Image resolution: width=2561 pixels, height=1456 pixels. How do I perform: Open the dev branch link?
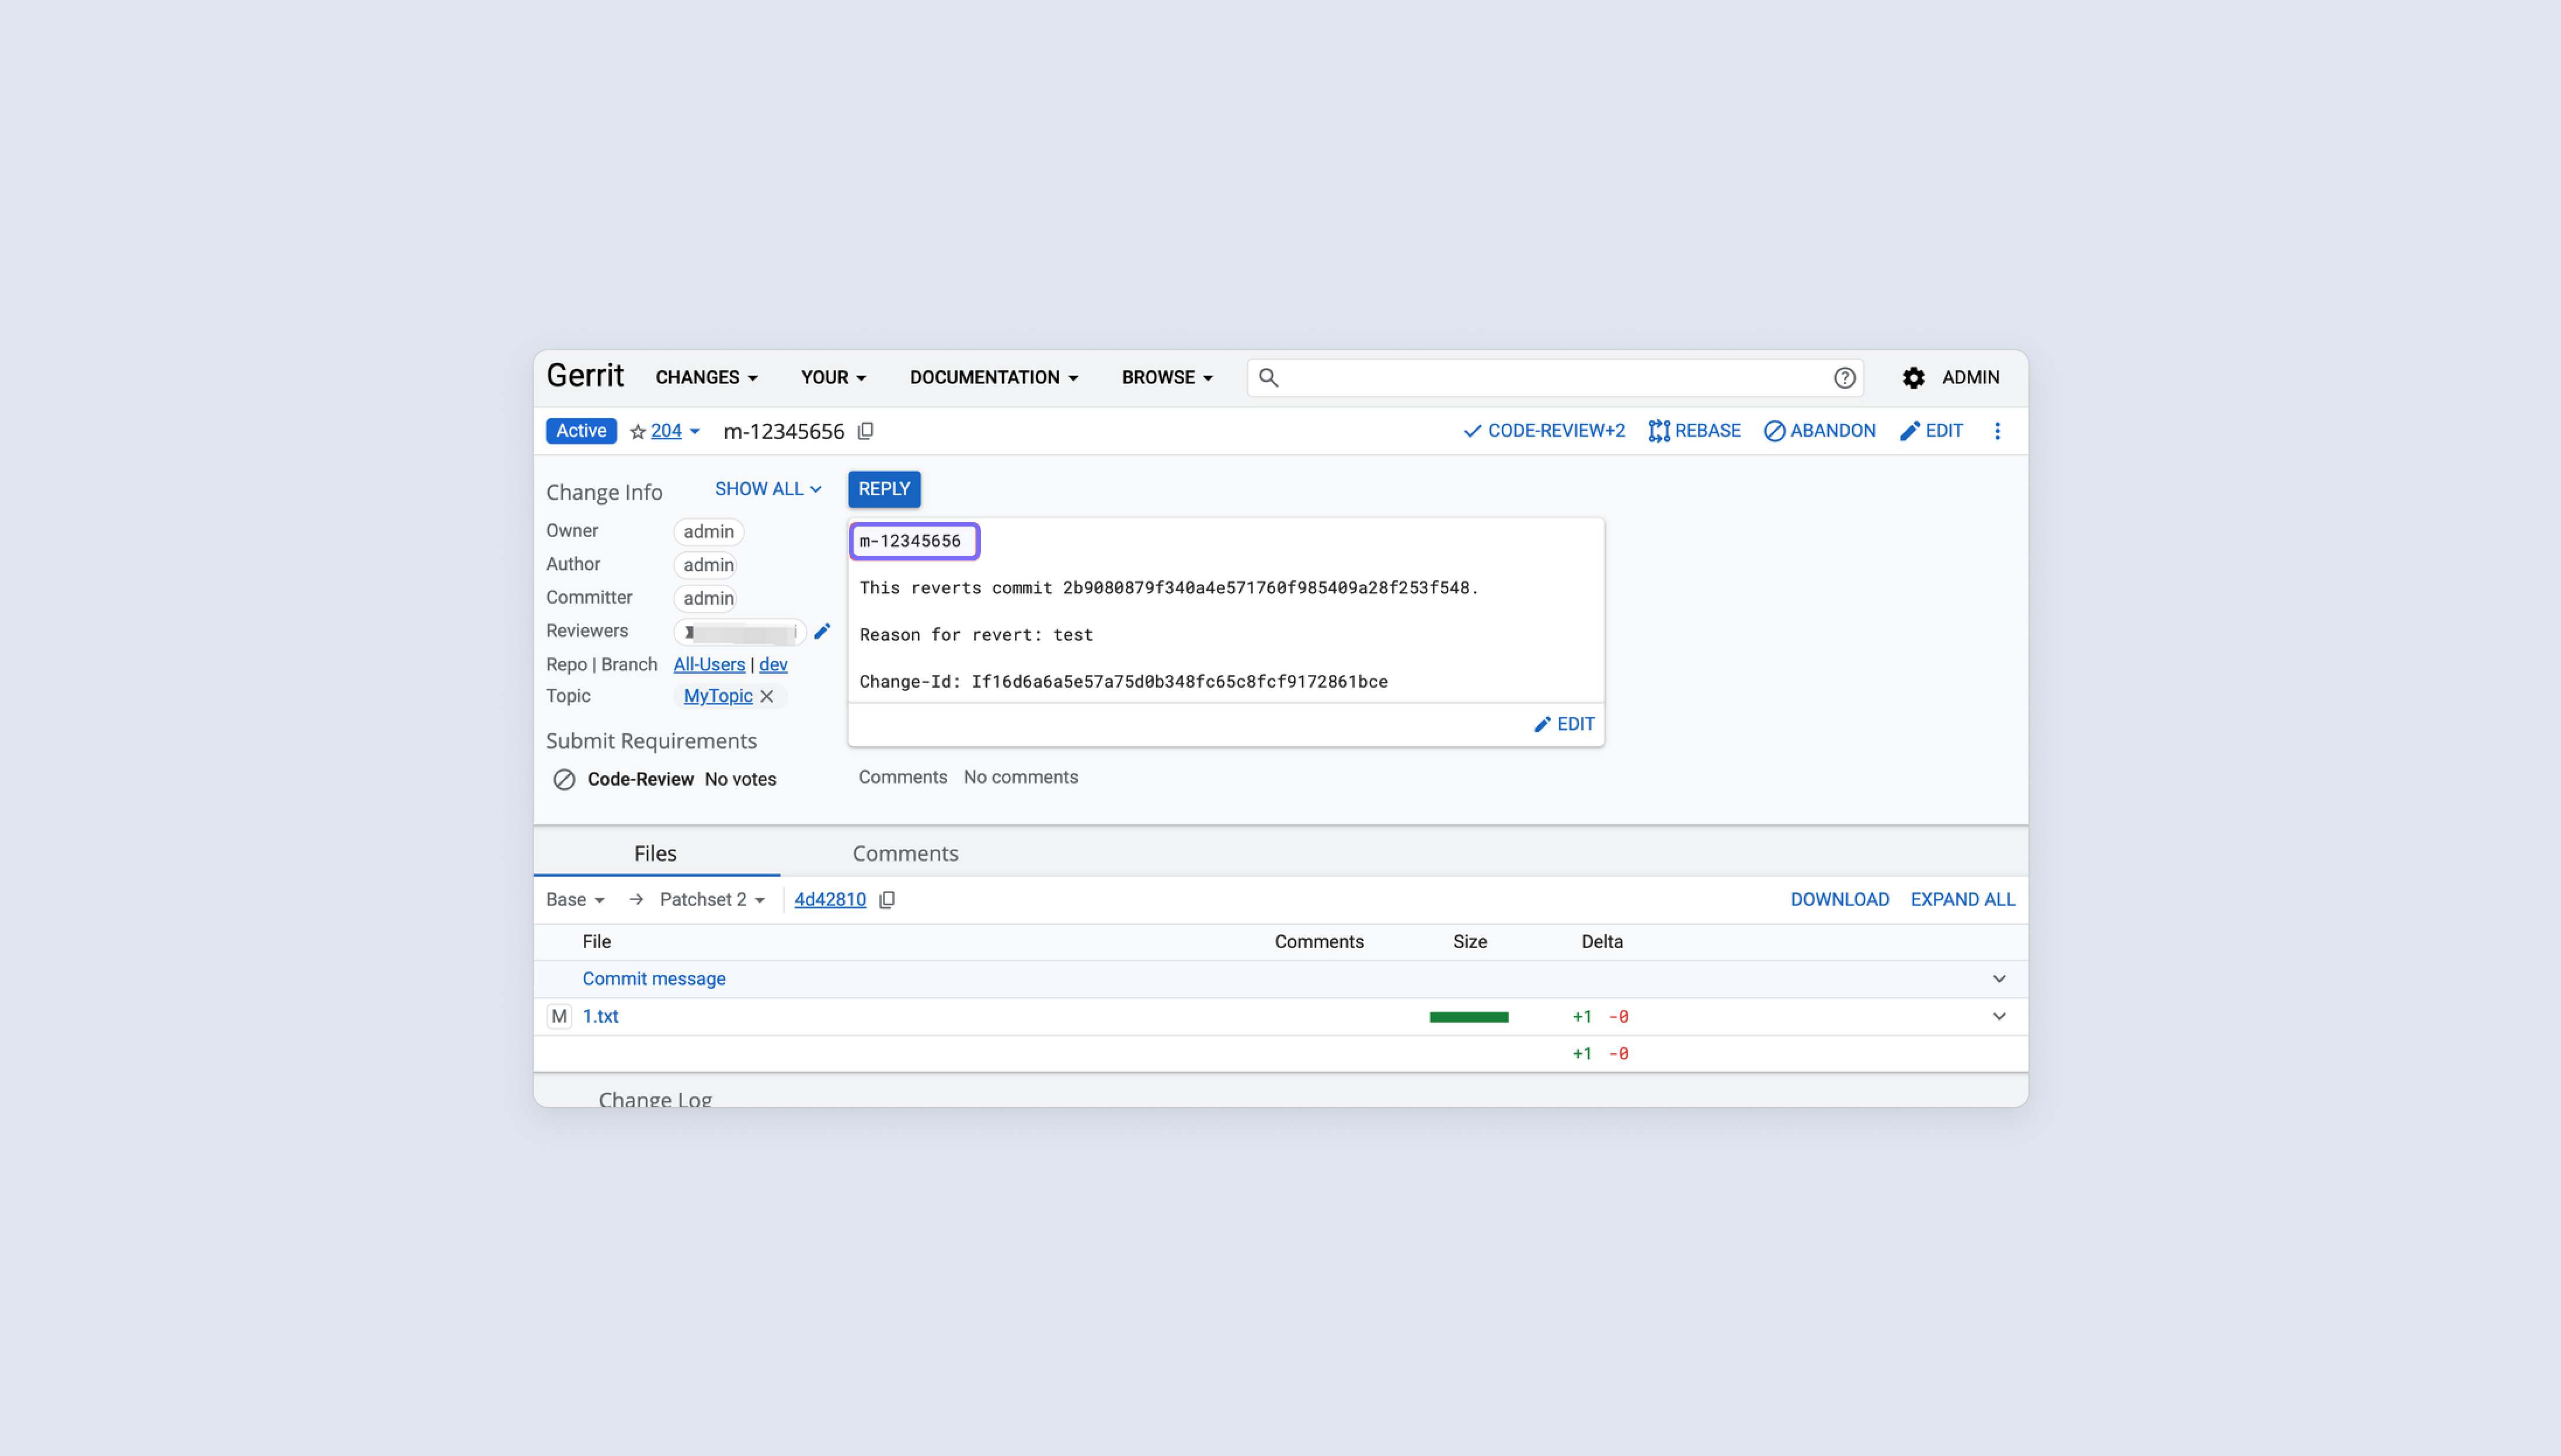coord(773,665)
